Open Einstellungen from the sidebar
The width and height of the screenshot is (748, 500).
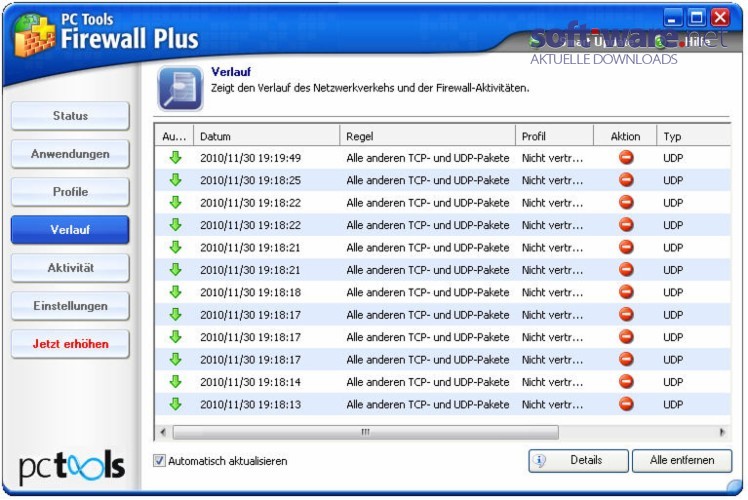pyautogui.click(x=70, y=306)
